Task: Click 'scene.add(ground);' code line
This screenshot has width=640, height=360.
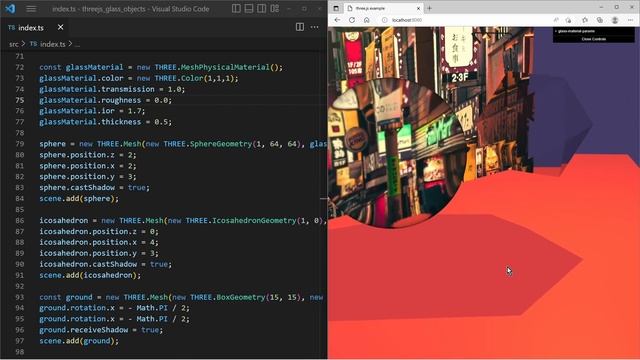Action: (x=79, y=341)
